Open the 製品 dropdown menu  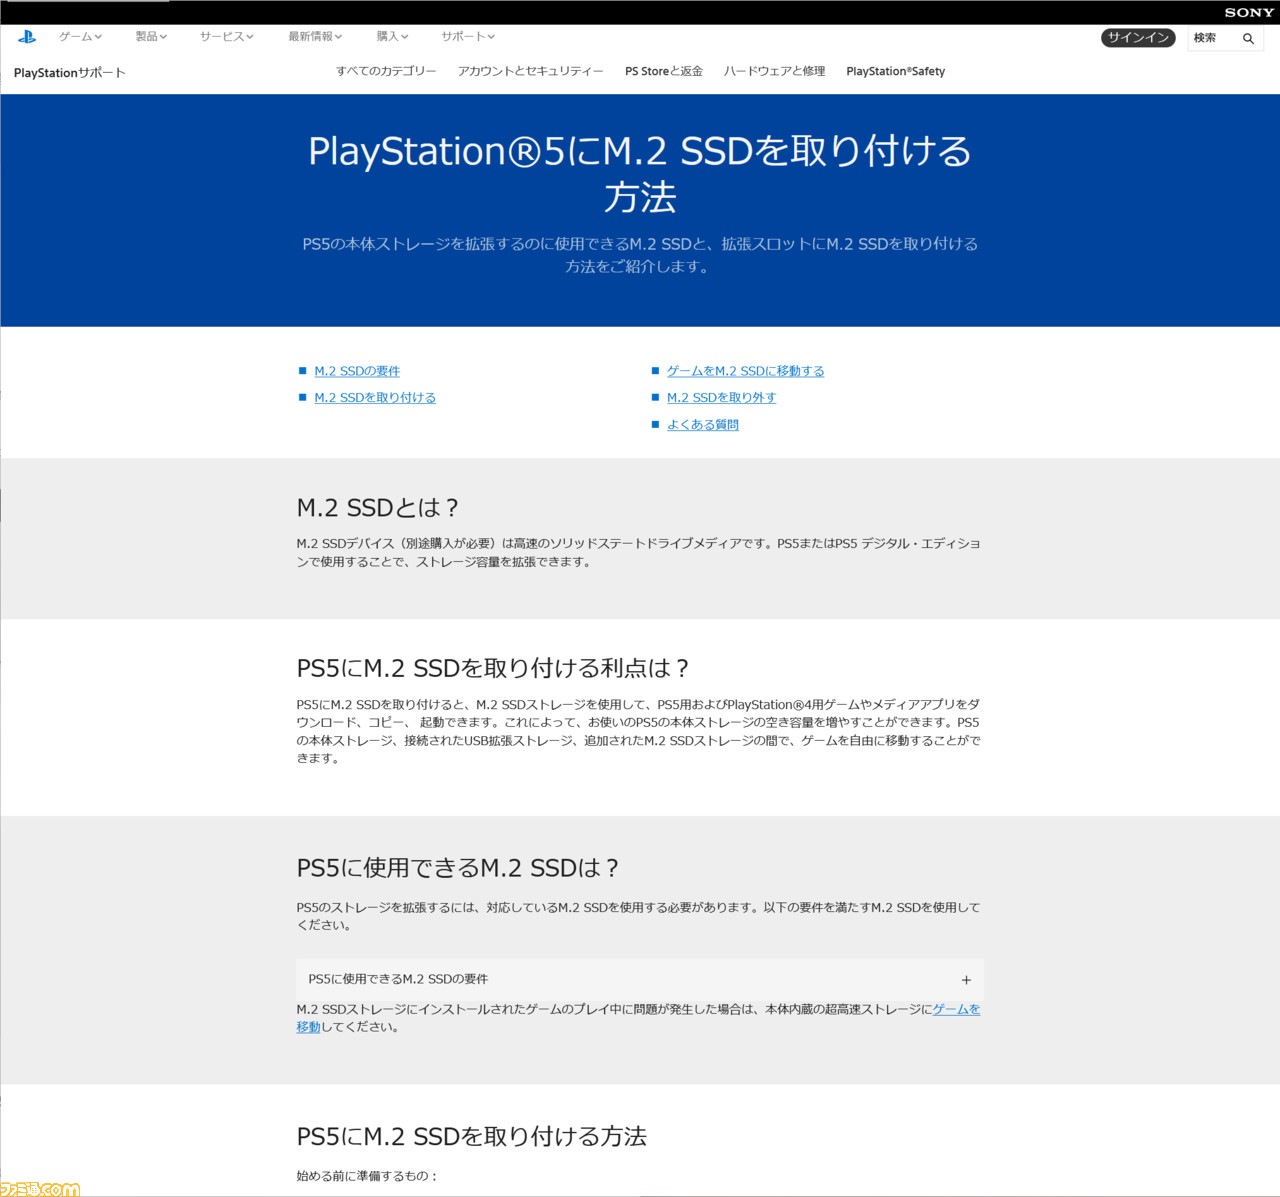(151, 37)
